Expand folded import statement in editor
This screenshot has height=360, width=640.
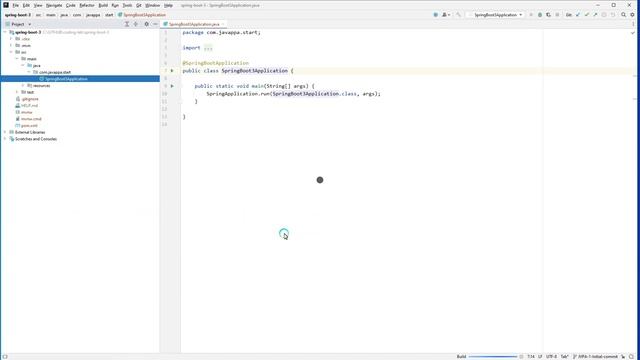208,48
